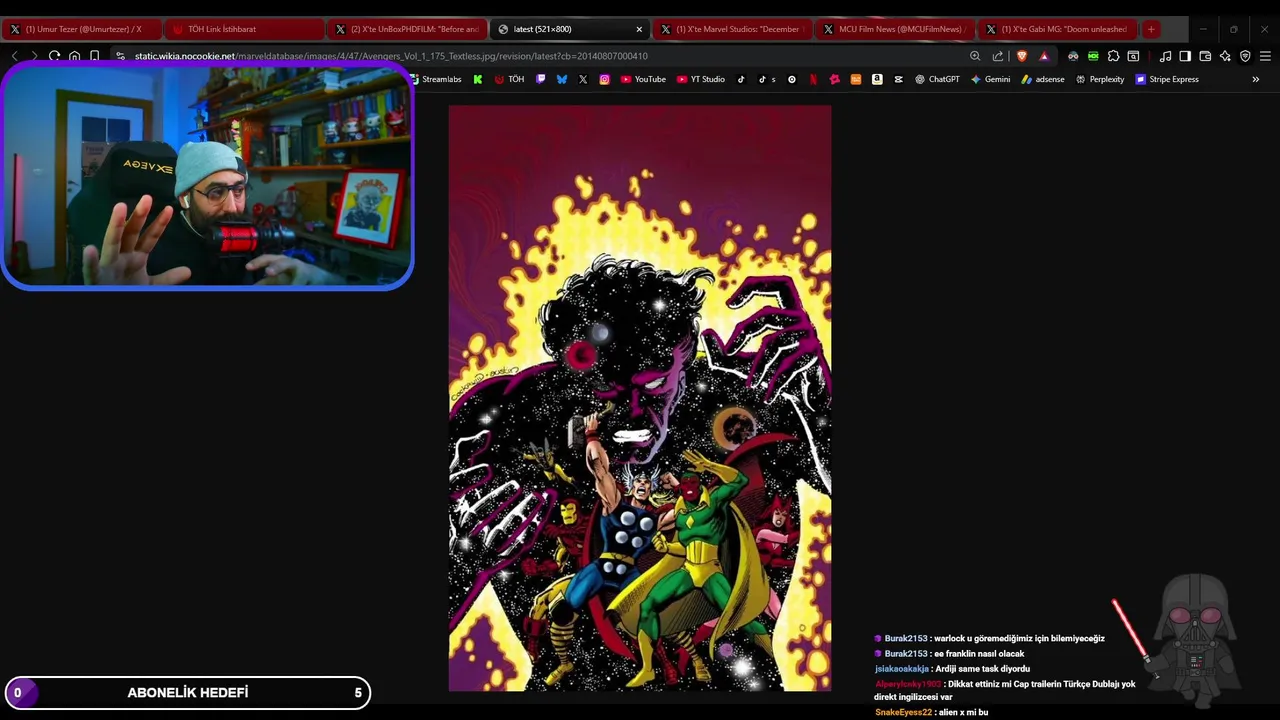The width and height of the screenshot is (1280, 720).
Task: Open Brave Shields lion icon
Action: 1021,56
